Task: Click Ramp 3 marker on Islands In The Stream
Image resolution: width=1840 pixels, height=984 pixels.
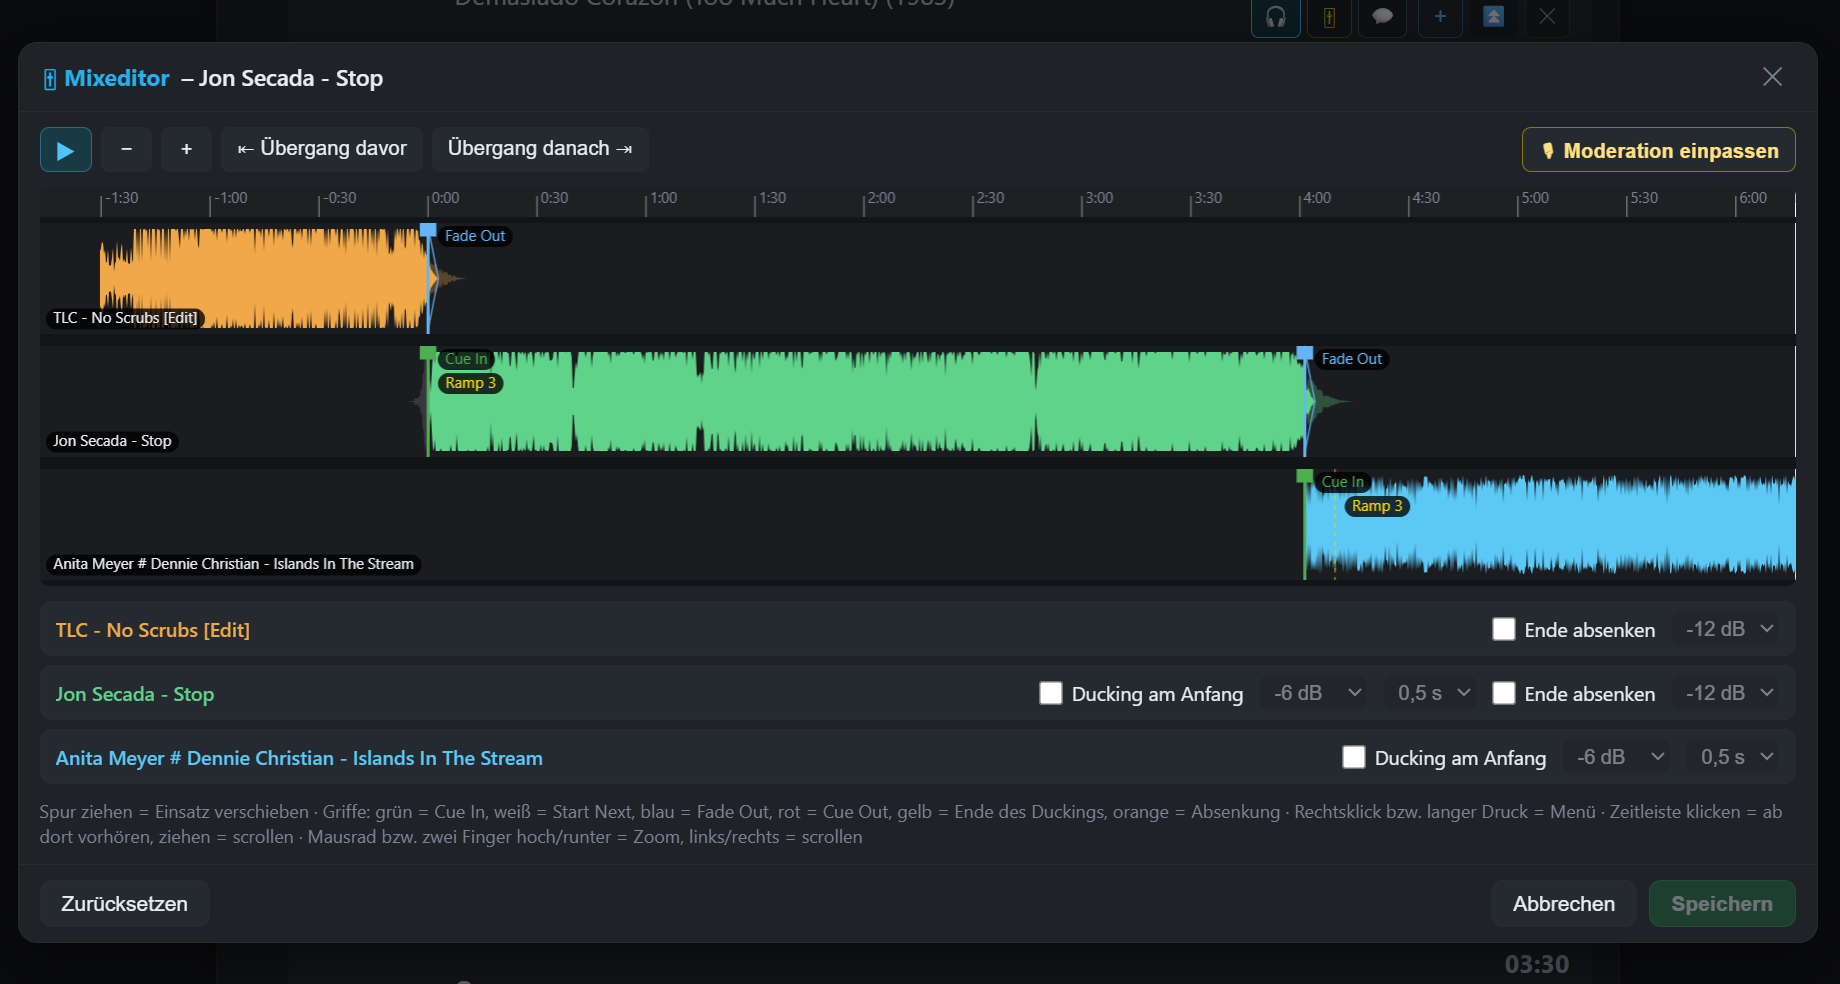Action: coord(1377,506)
